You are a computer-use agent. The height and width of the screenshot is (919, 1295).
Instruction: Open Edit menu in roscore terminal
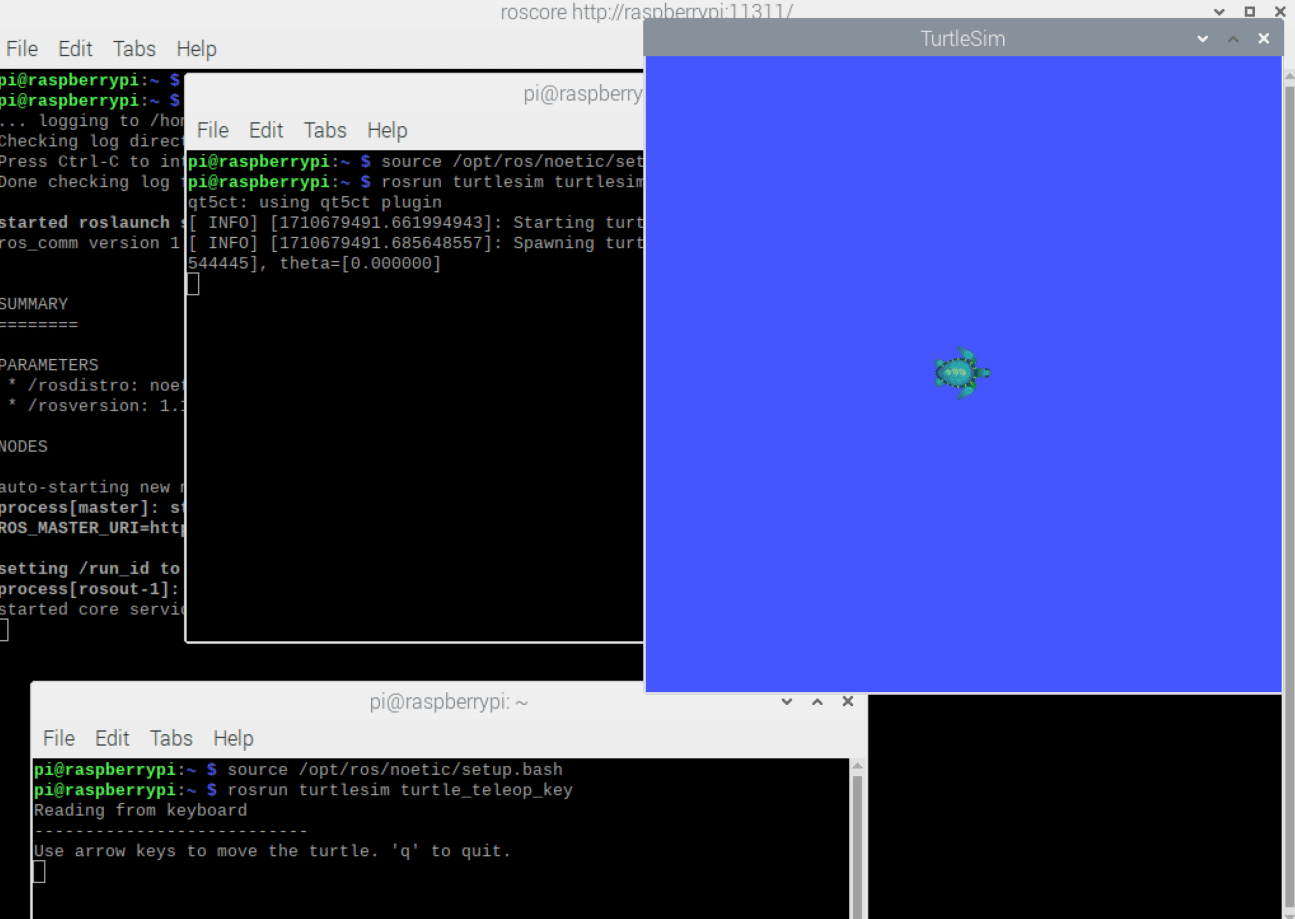75,49
